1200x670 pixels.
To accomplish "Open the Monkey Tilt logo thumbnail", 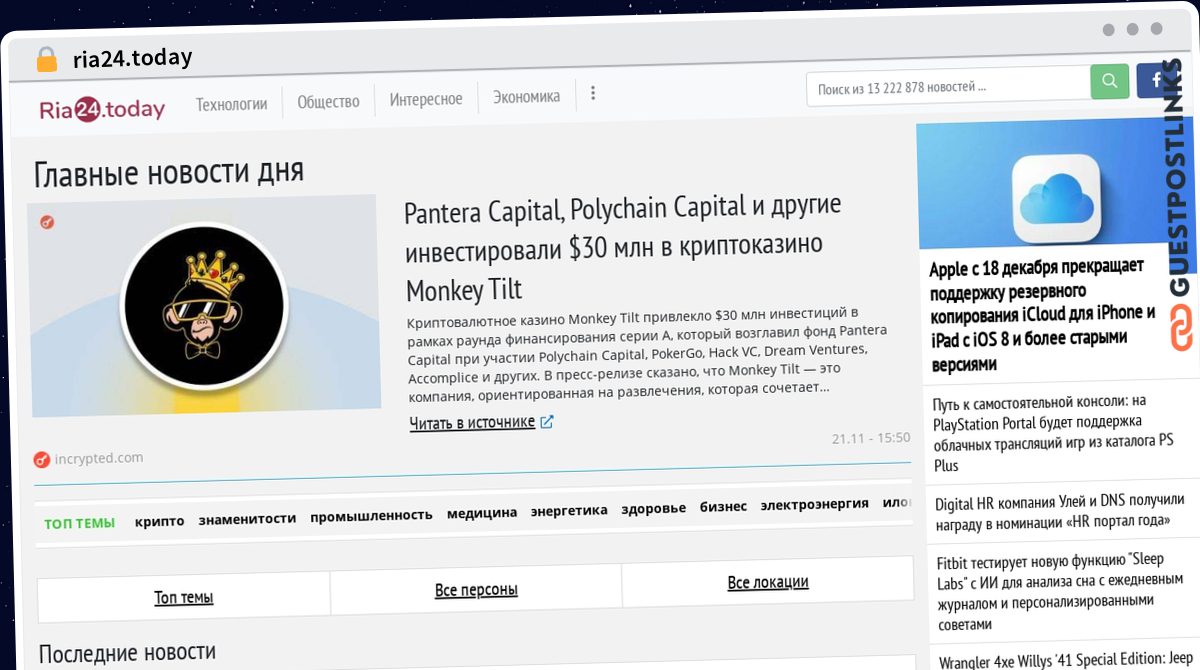I will coord(203,306).
